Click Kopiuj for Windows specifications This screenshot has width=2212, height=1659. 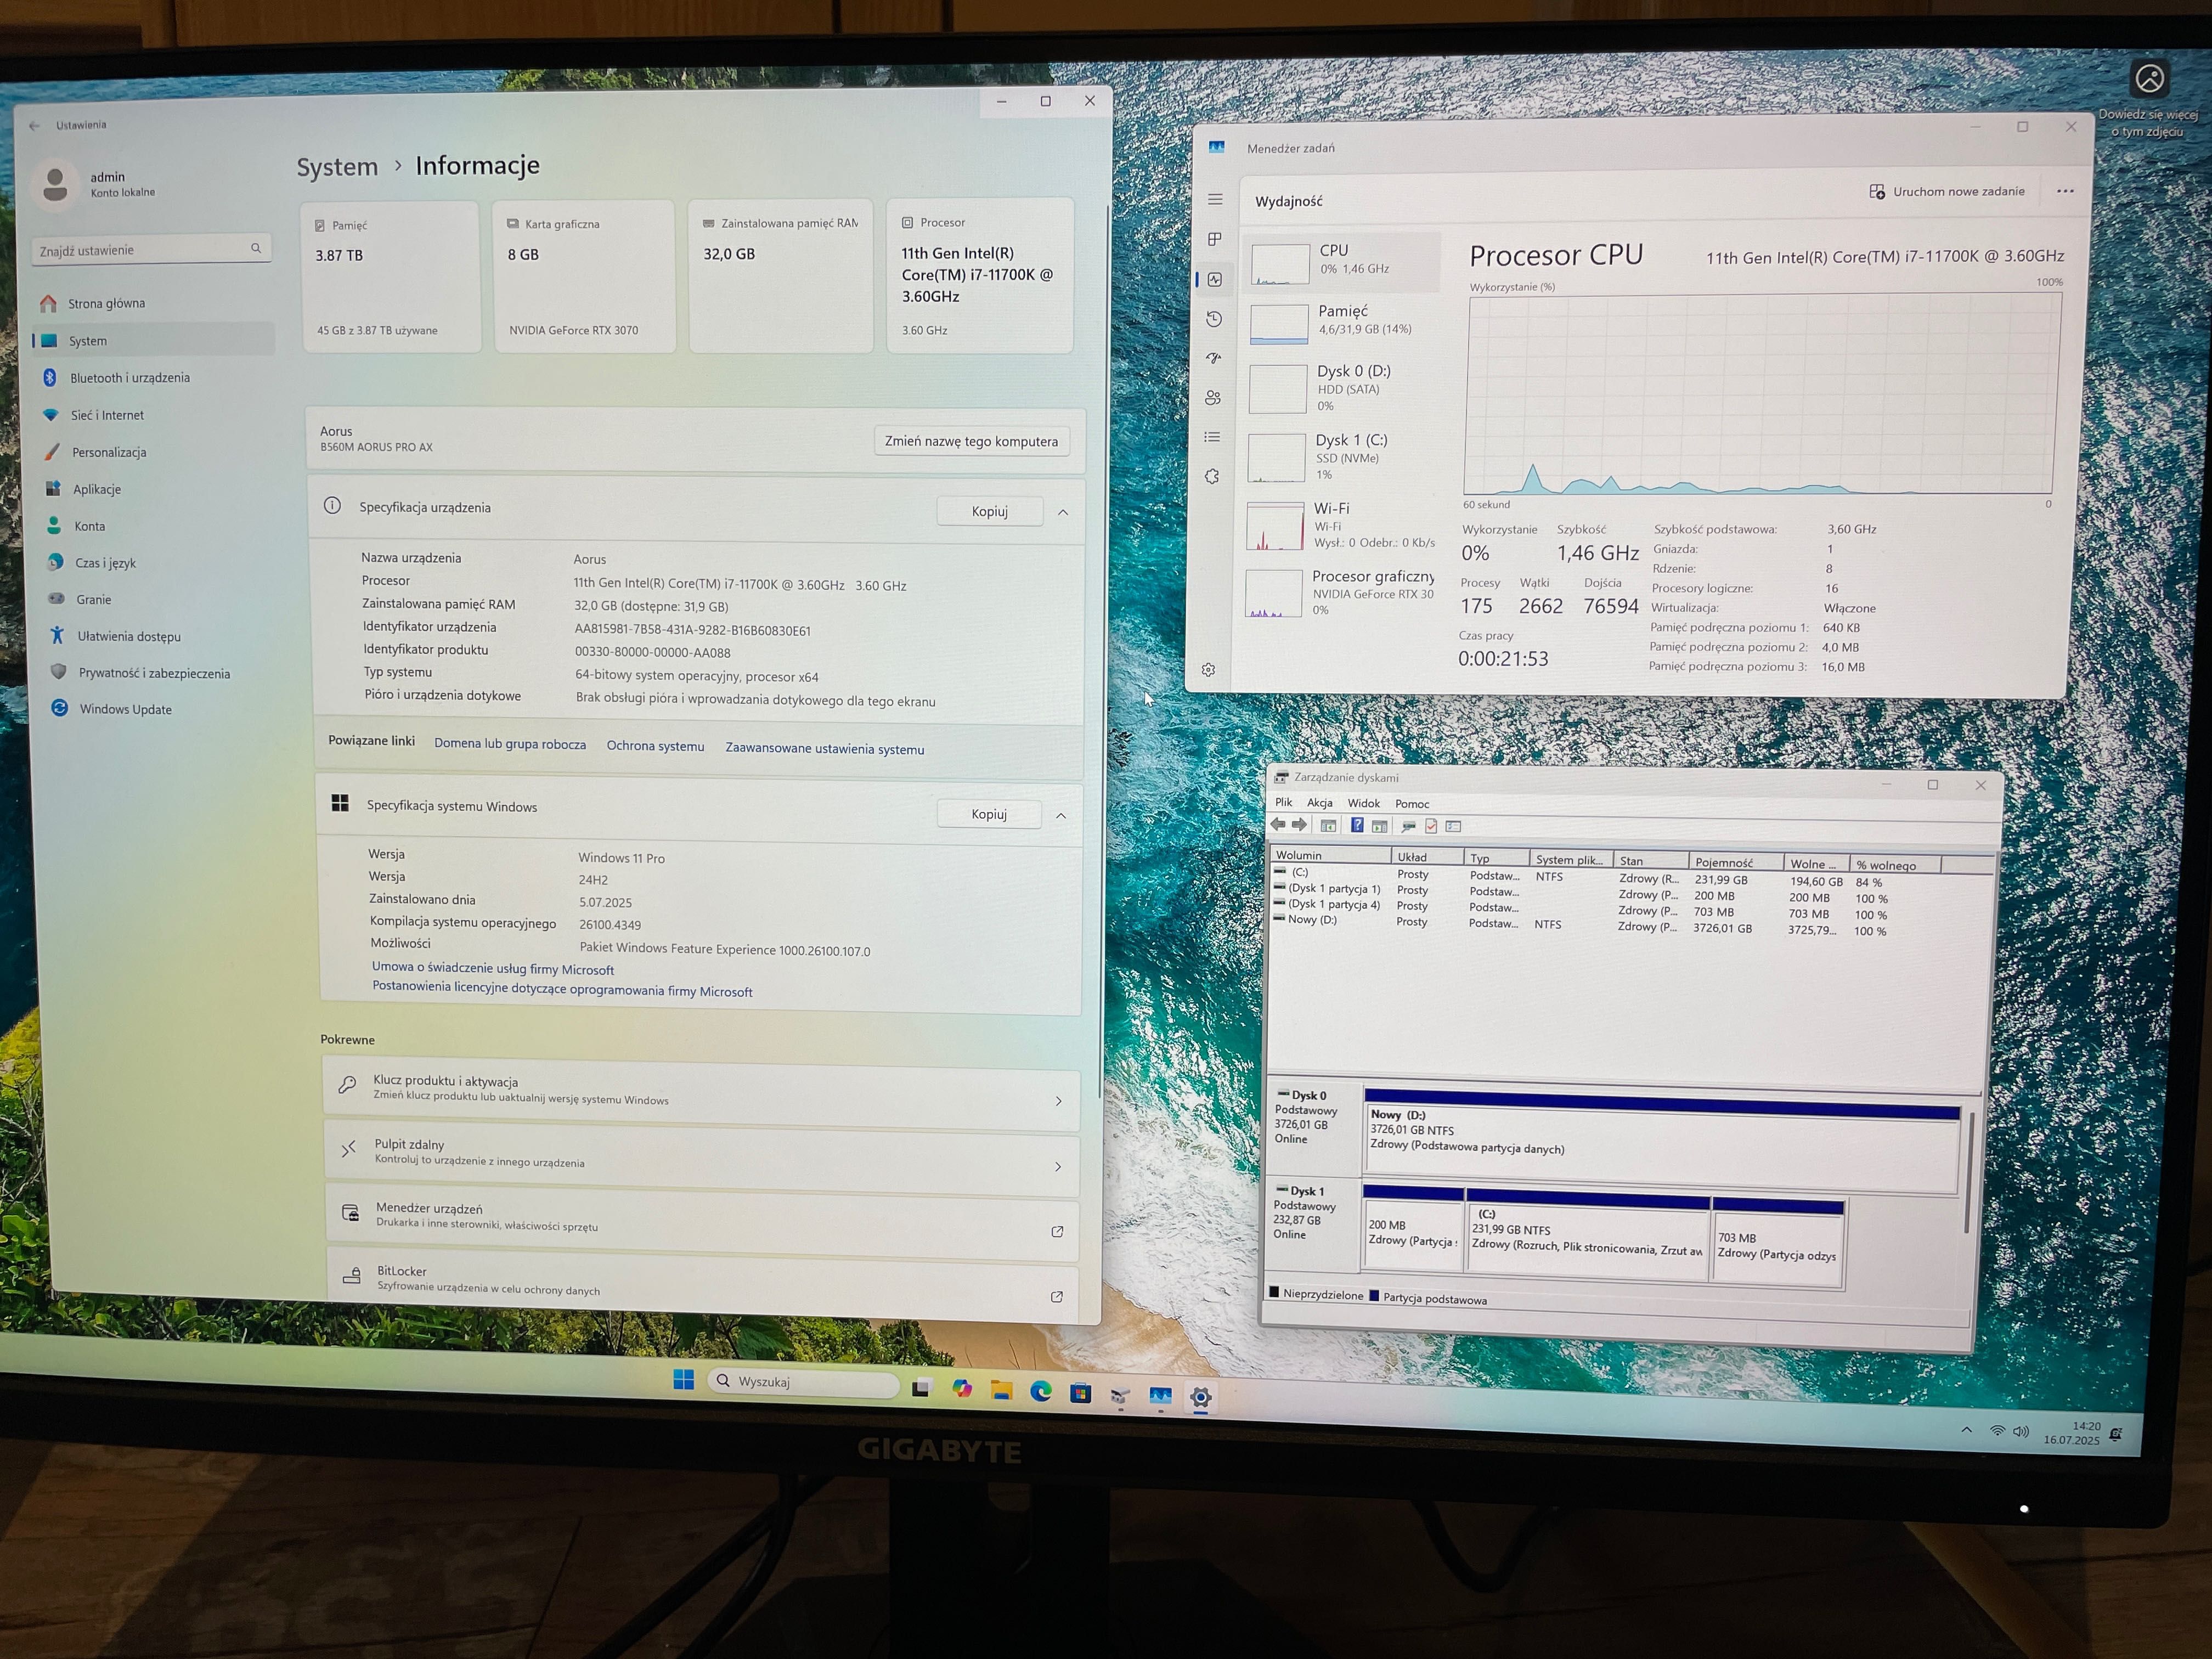point(989,814)
